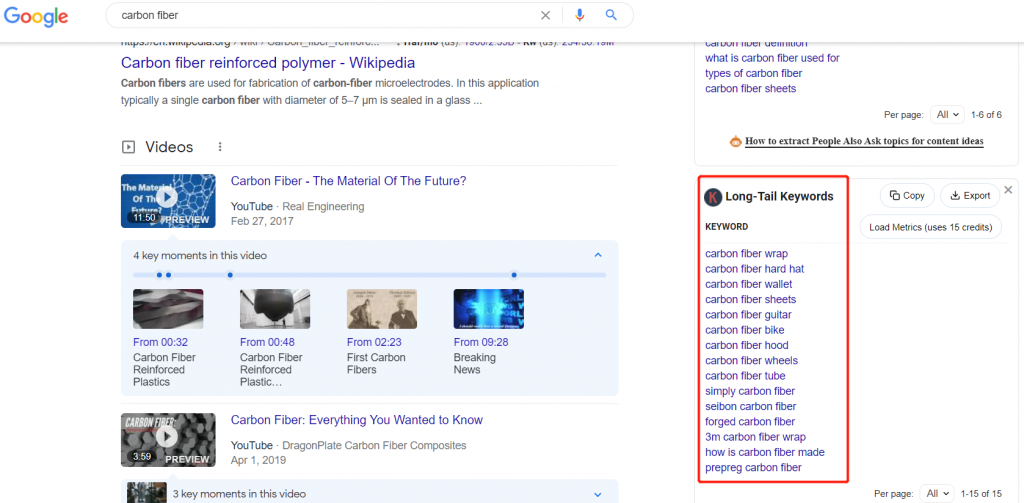Close the Long-Tail Keywords panel

[1008, 190]
